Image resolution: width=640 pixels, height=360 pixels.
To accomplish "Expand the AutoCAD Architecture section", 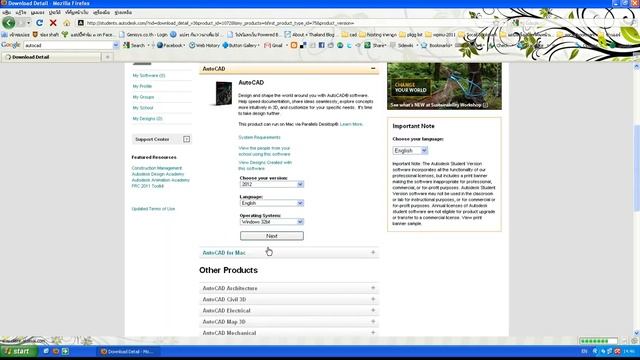I will pyautogui.click(x=373, y=288).
